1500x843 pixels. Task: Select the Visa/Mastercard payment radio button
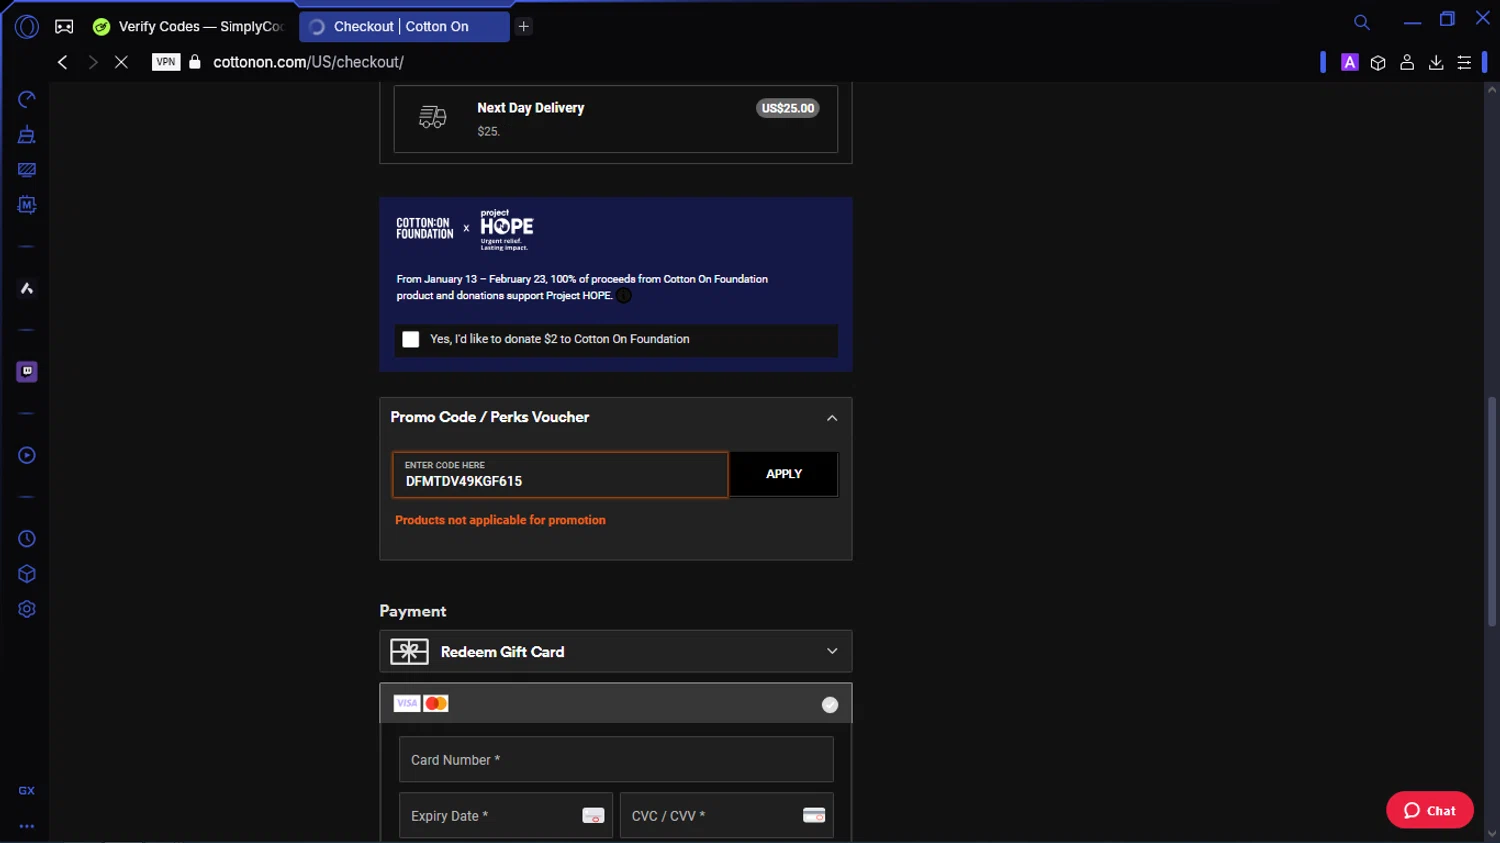tap(830, 705)
